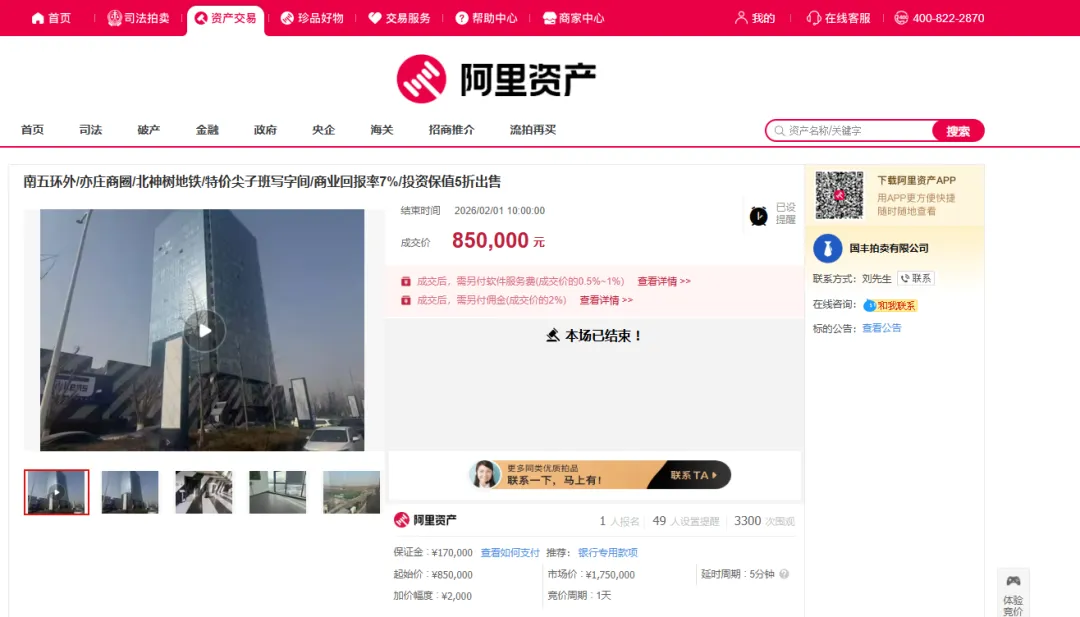Click the 3300 次围观 view count
Viewport: 1080px width, 617px height.
pos(764,521)
